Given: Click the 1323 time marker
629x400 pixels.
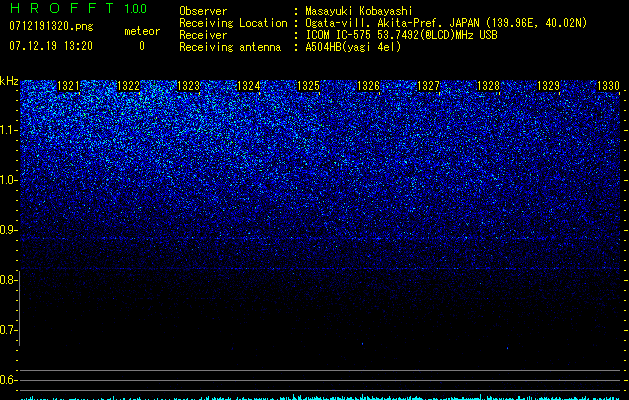Looking at the screenshot, I should pos(189,86).
